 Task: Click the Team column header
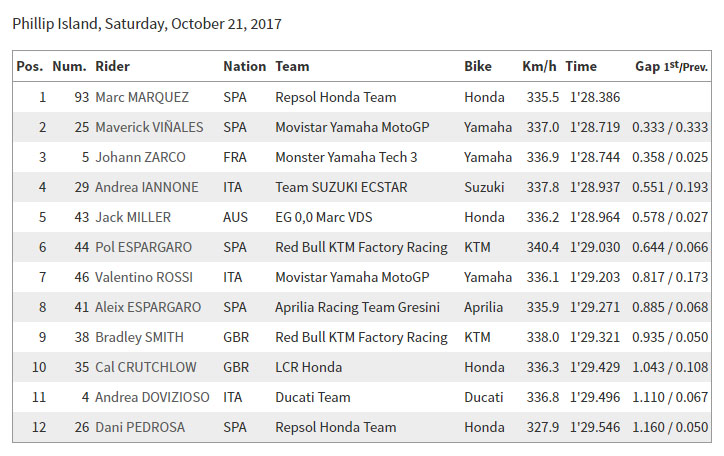coord(292,66)
